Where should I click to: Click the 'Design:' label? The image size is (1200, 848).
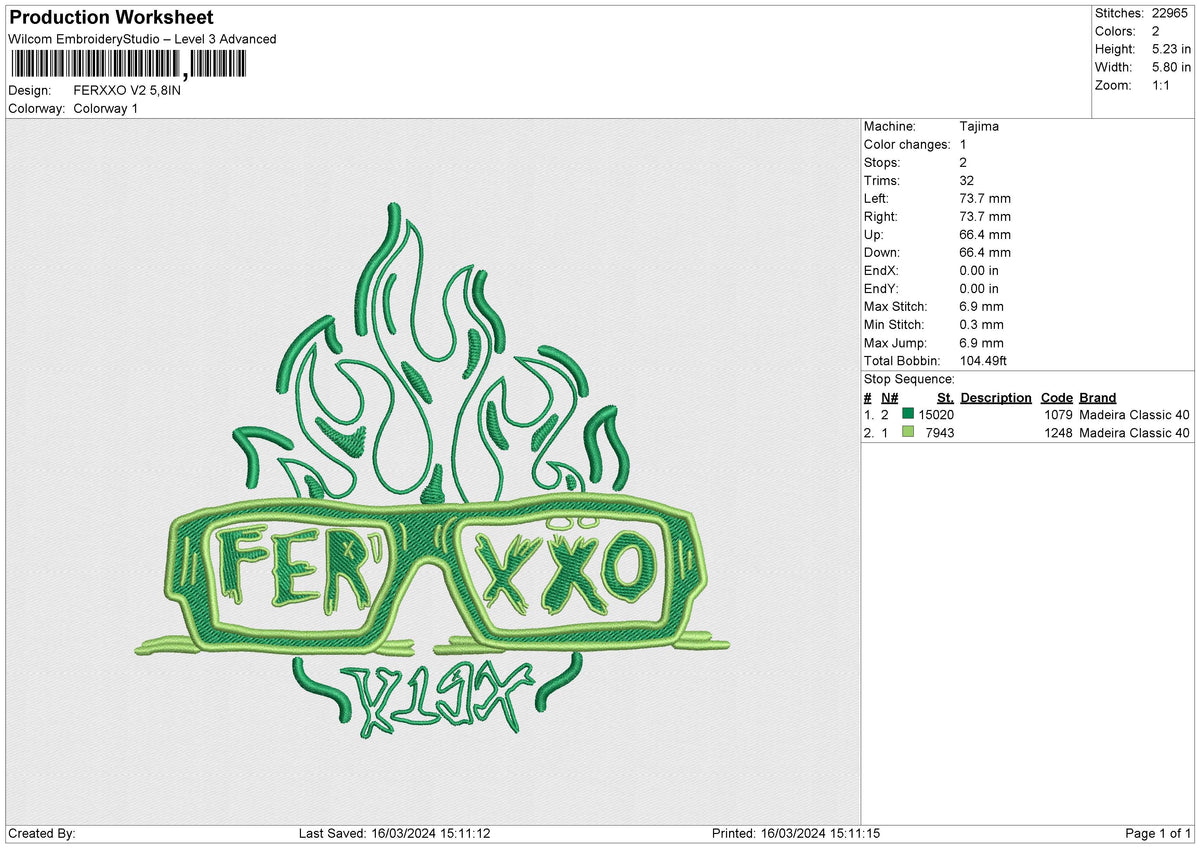pos(29,90)
